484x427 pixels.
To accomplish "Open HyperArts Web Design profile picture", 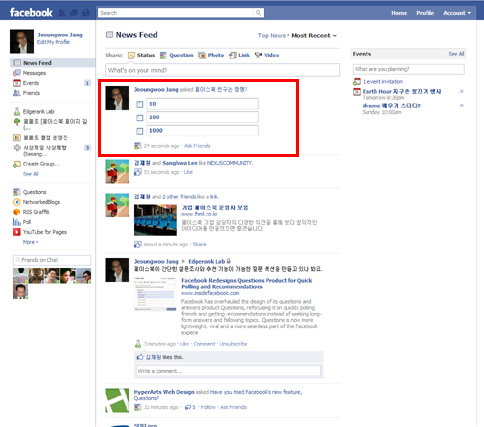I will point(117,400).
